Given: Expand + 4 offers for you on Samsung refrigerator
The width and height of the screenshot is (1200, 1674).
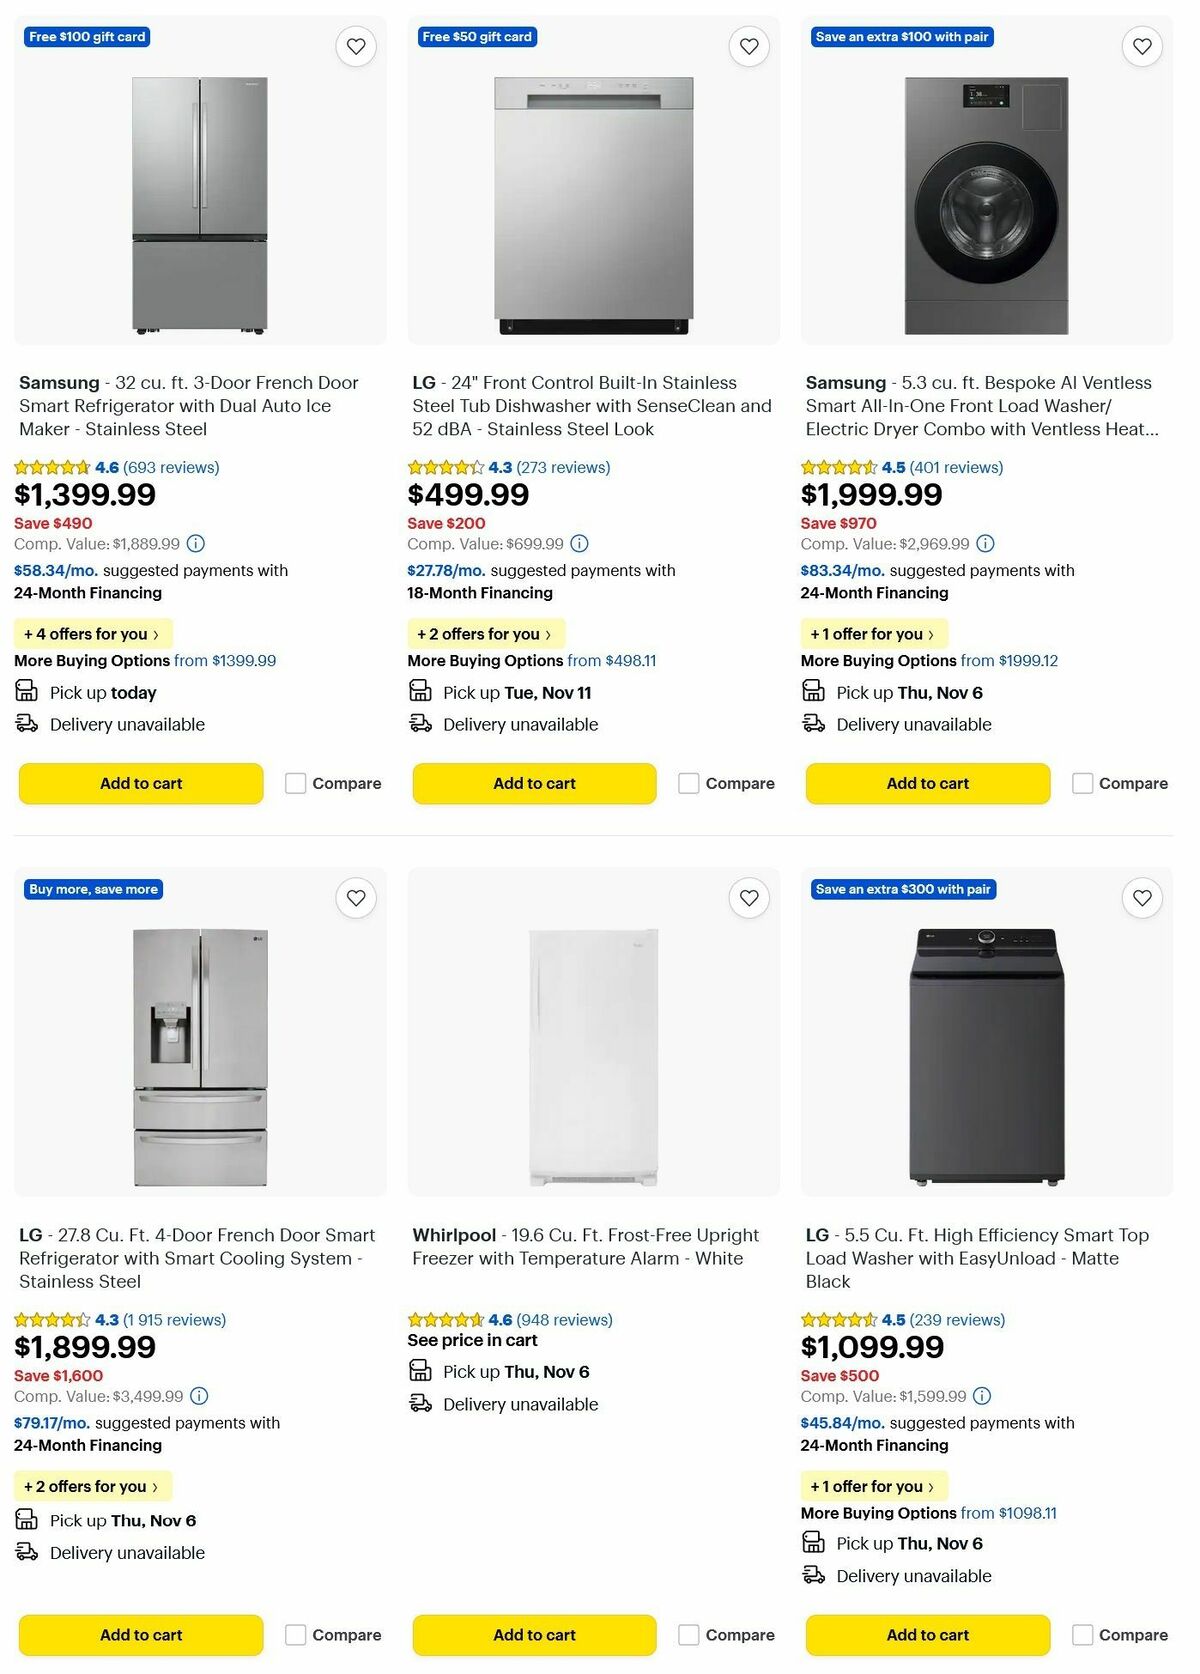Looking at the screenshot, I should 92,633.
